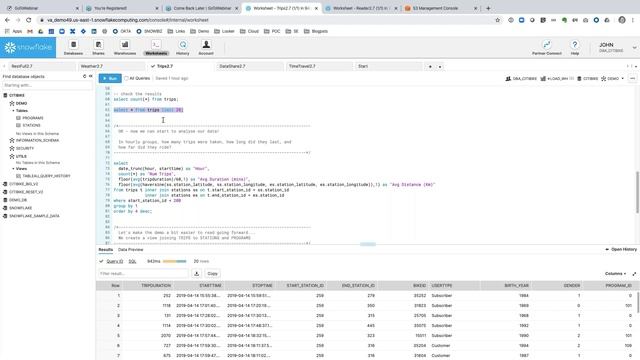
Task: Switch to the Start worksheet tab
Action: 389,66
